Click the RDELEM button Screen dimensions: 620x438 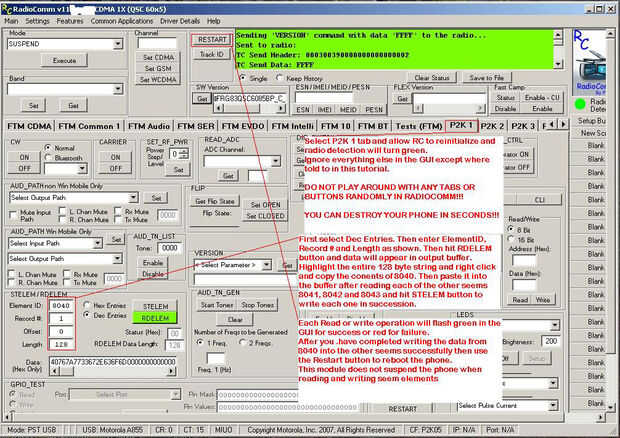[155, 318]
